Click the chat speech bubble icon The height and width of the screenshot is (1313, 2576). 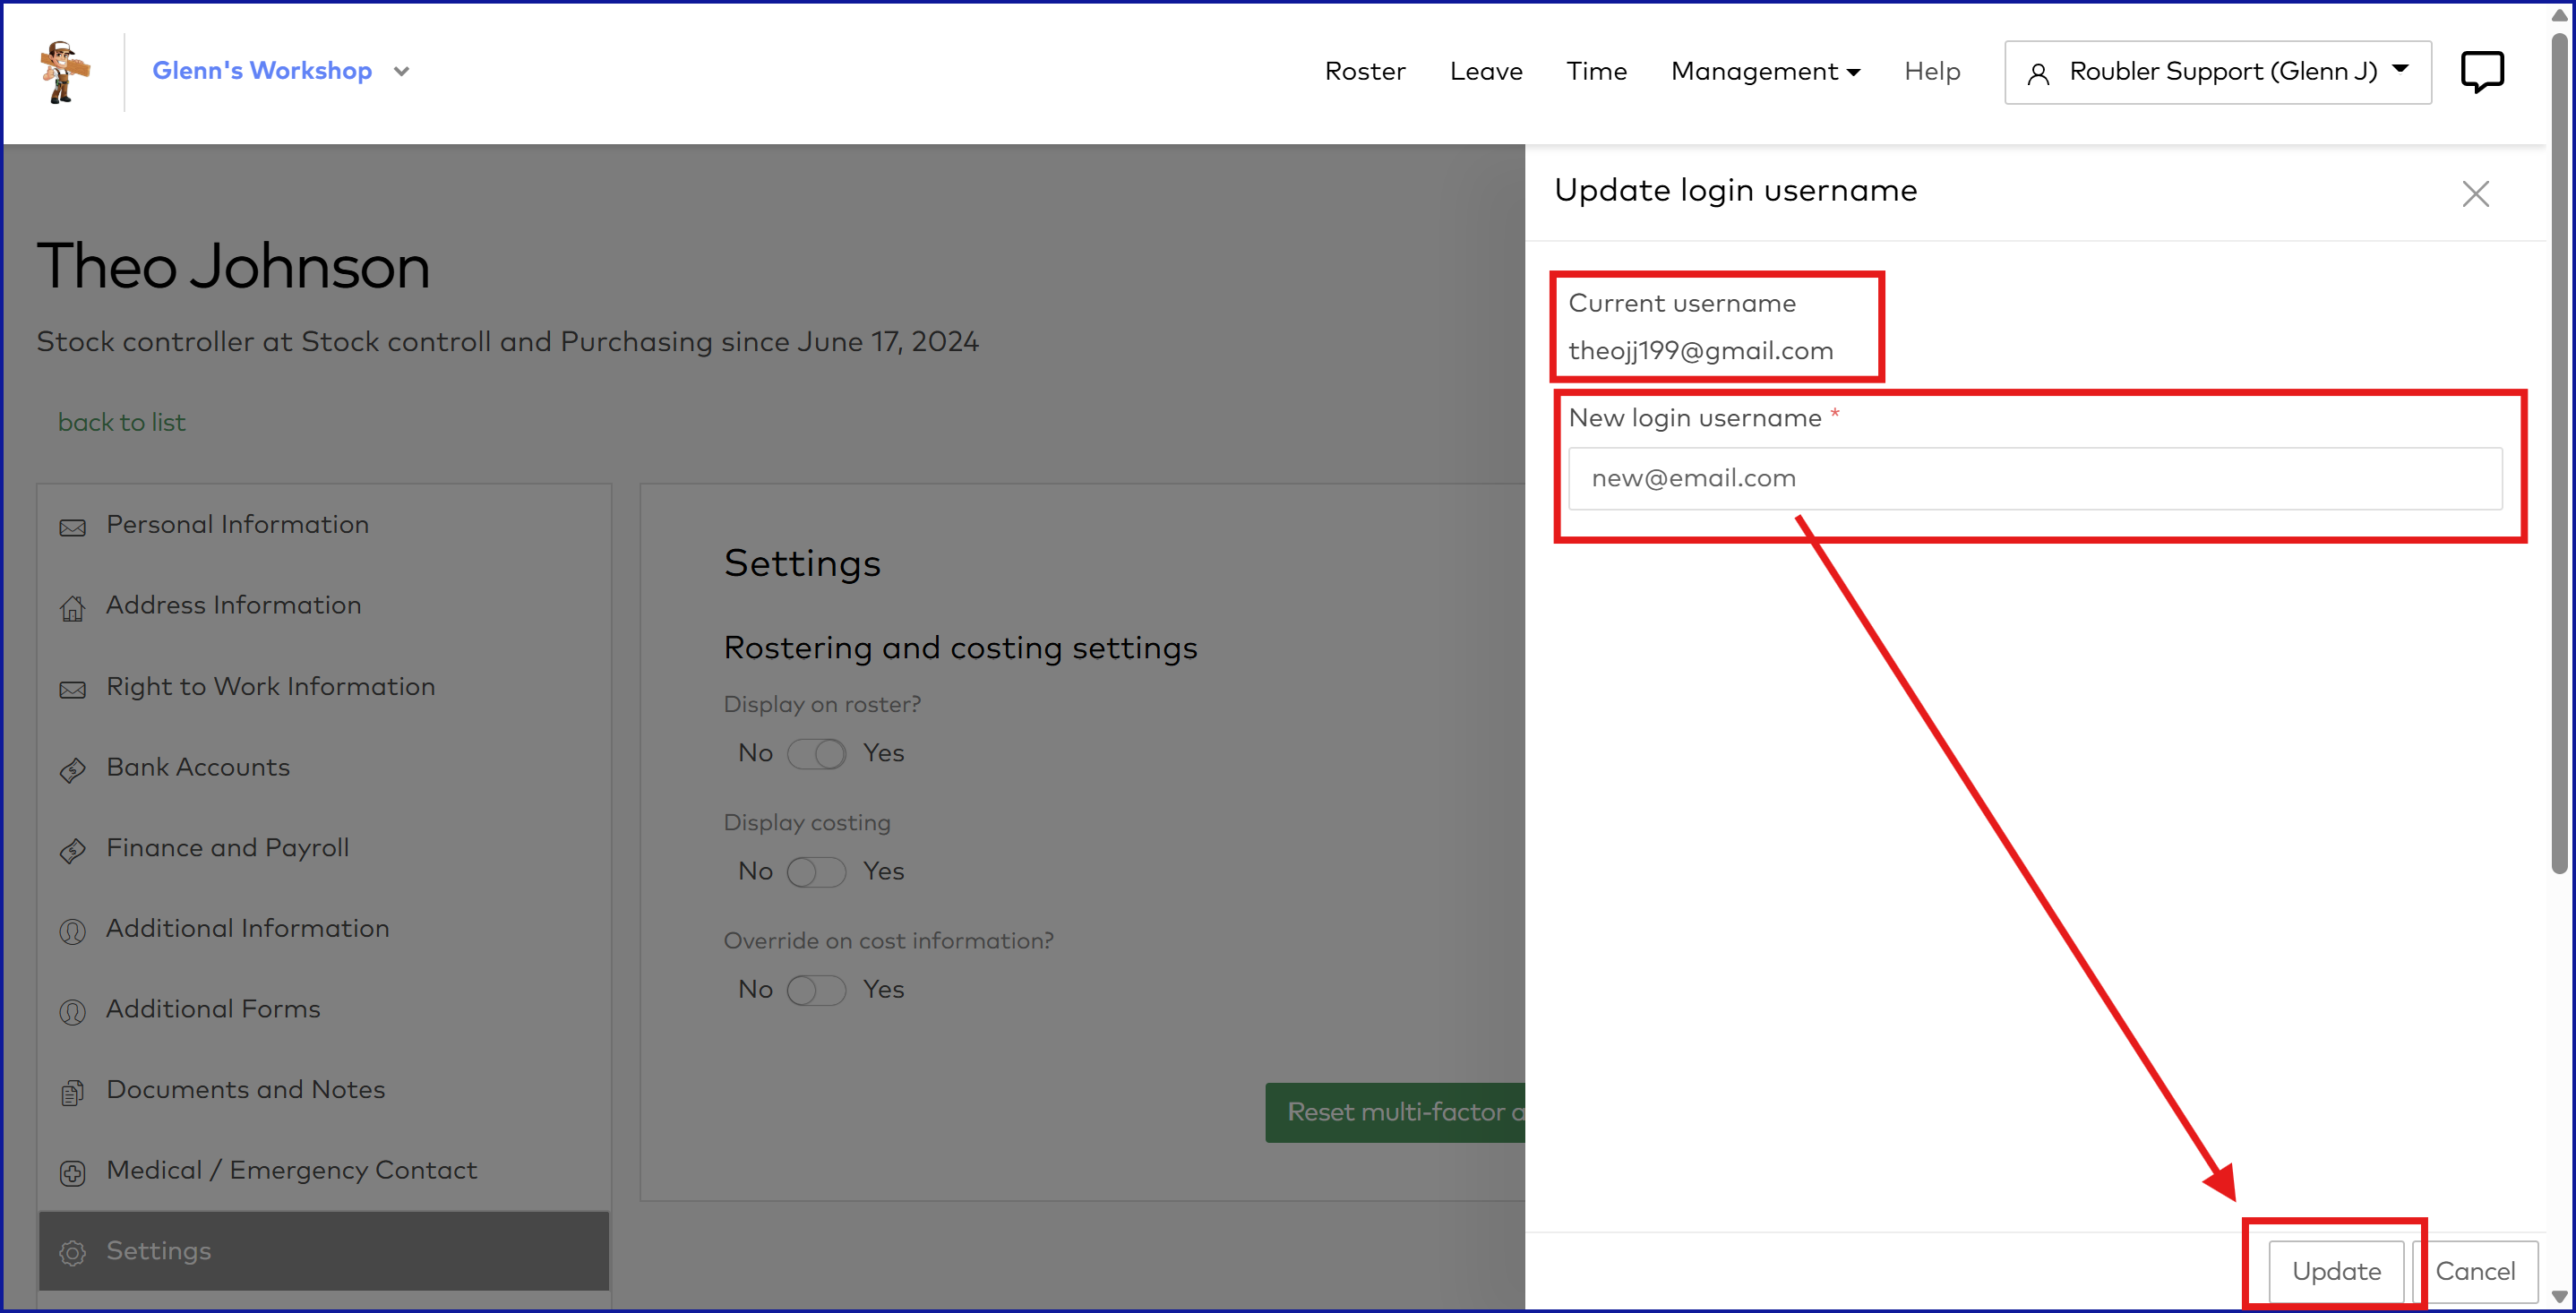2481,72
